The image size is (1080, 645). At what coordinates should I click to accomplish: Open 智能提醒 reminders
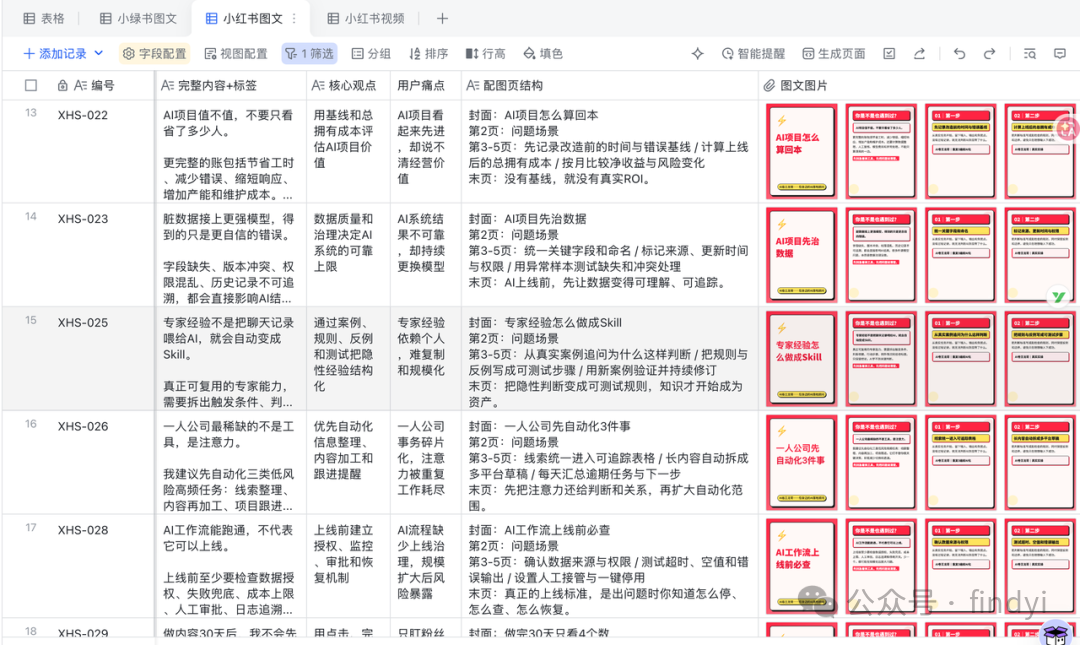tap(754, 54)
